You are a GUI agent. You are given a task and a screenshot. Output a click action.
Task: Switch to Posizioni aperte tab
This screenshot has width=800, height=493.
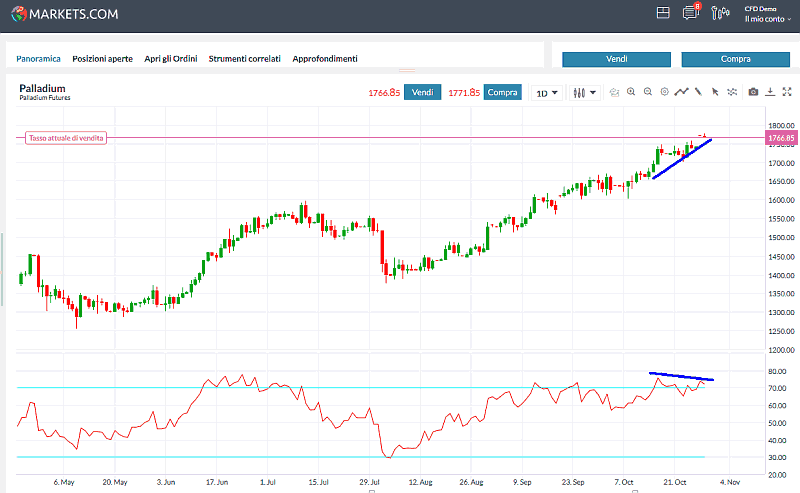point(102,59)
